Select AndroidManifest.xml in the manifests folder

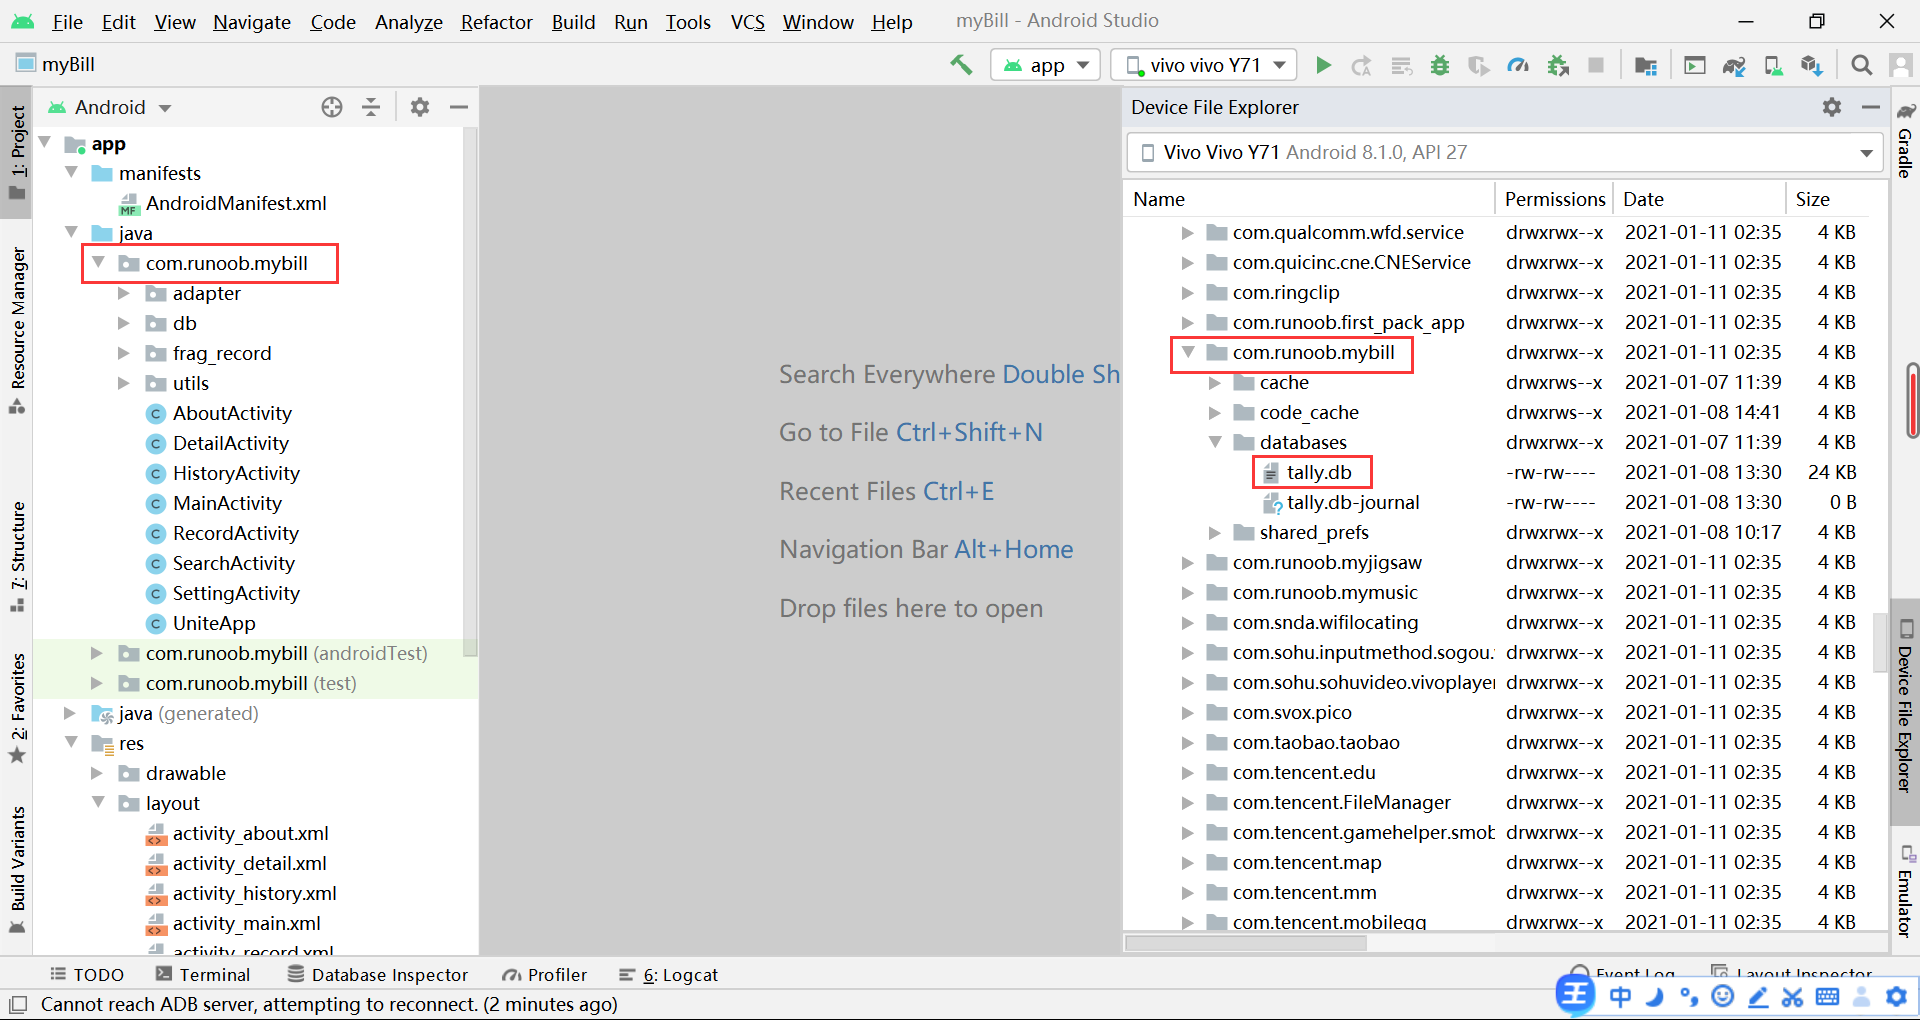tap(236, 203)
